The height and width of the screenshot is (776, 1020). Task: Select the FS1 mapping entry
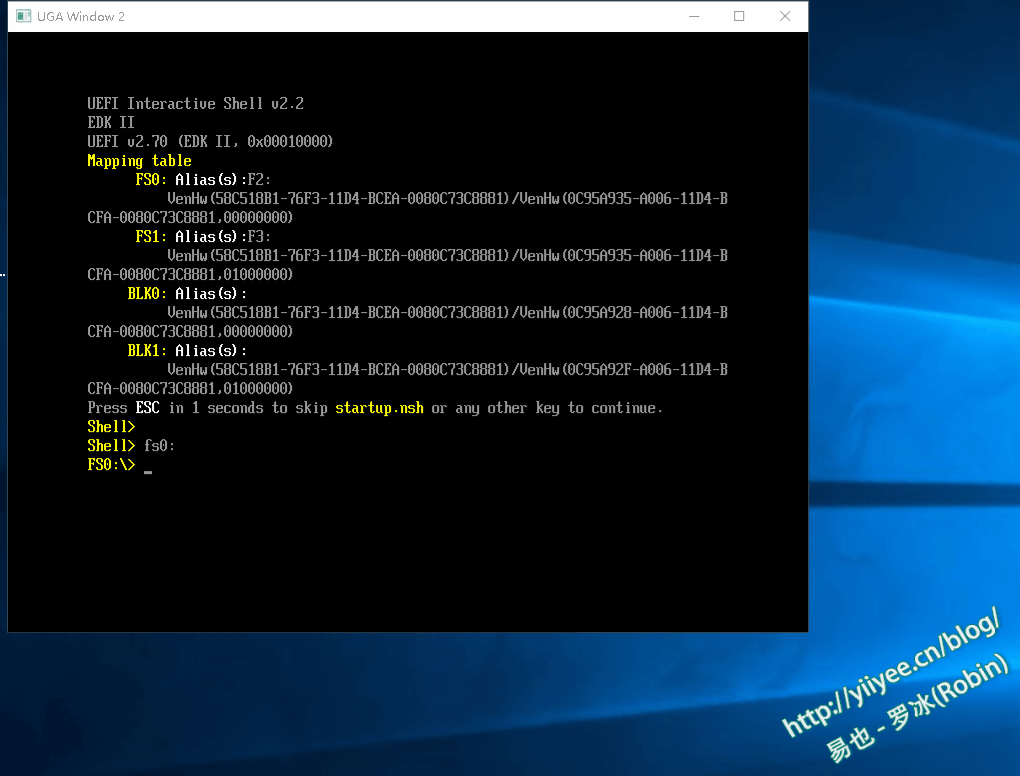[x=148, y=236]
